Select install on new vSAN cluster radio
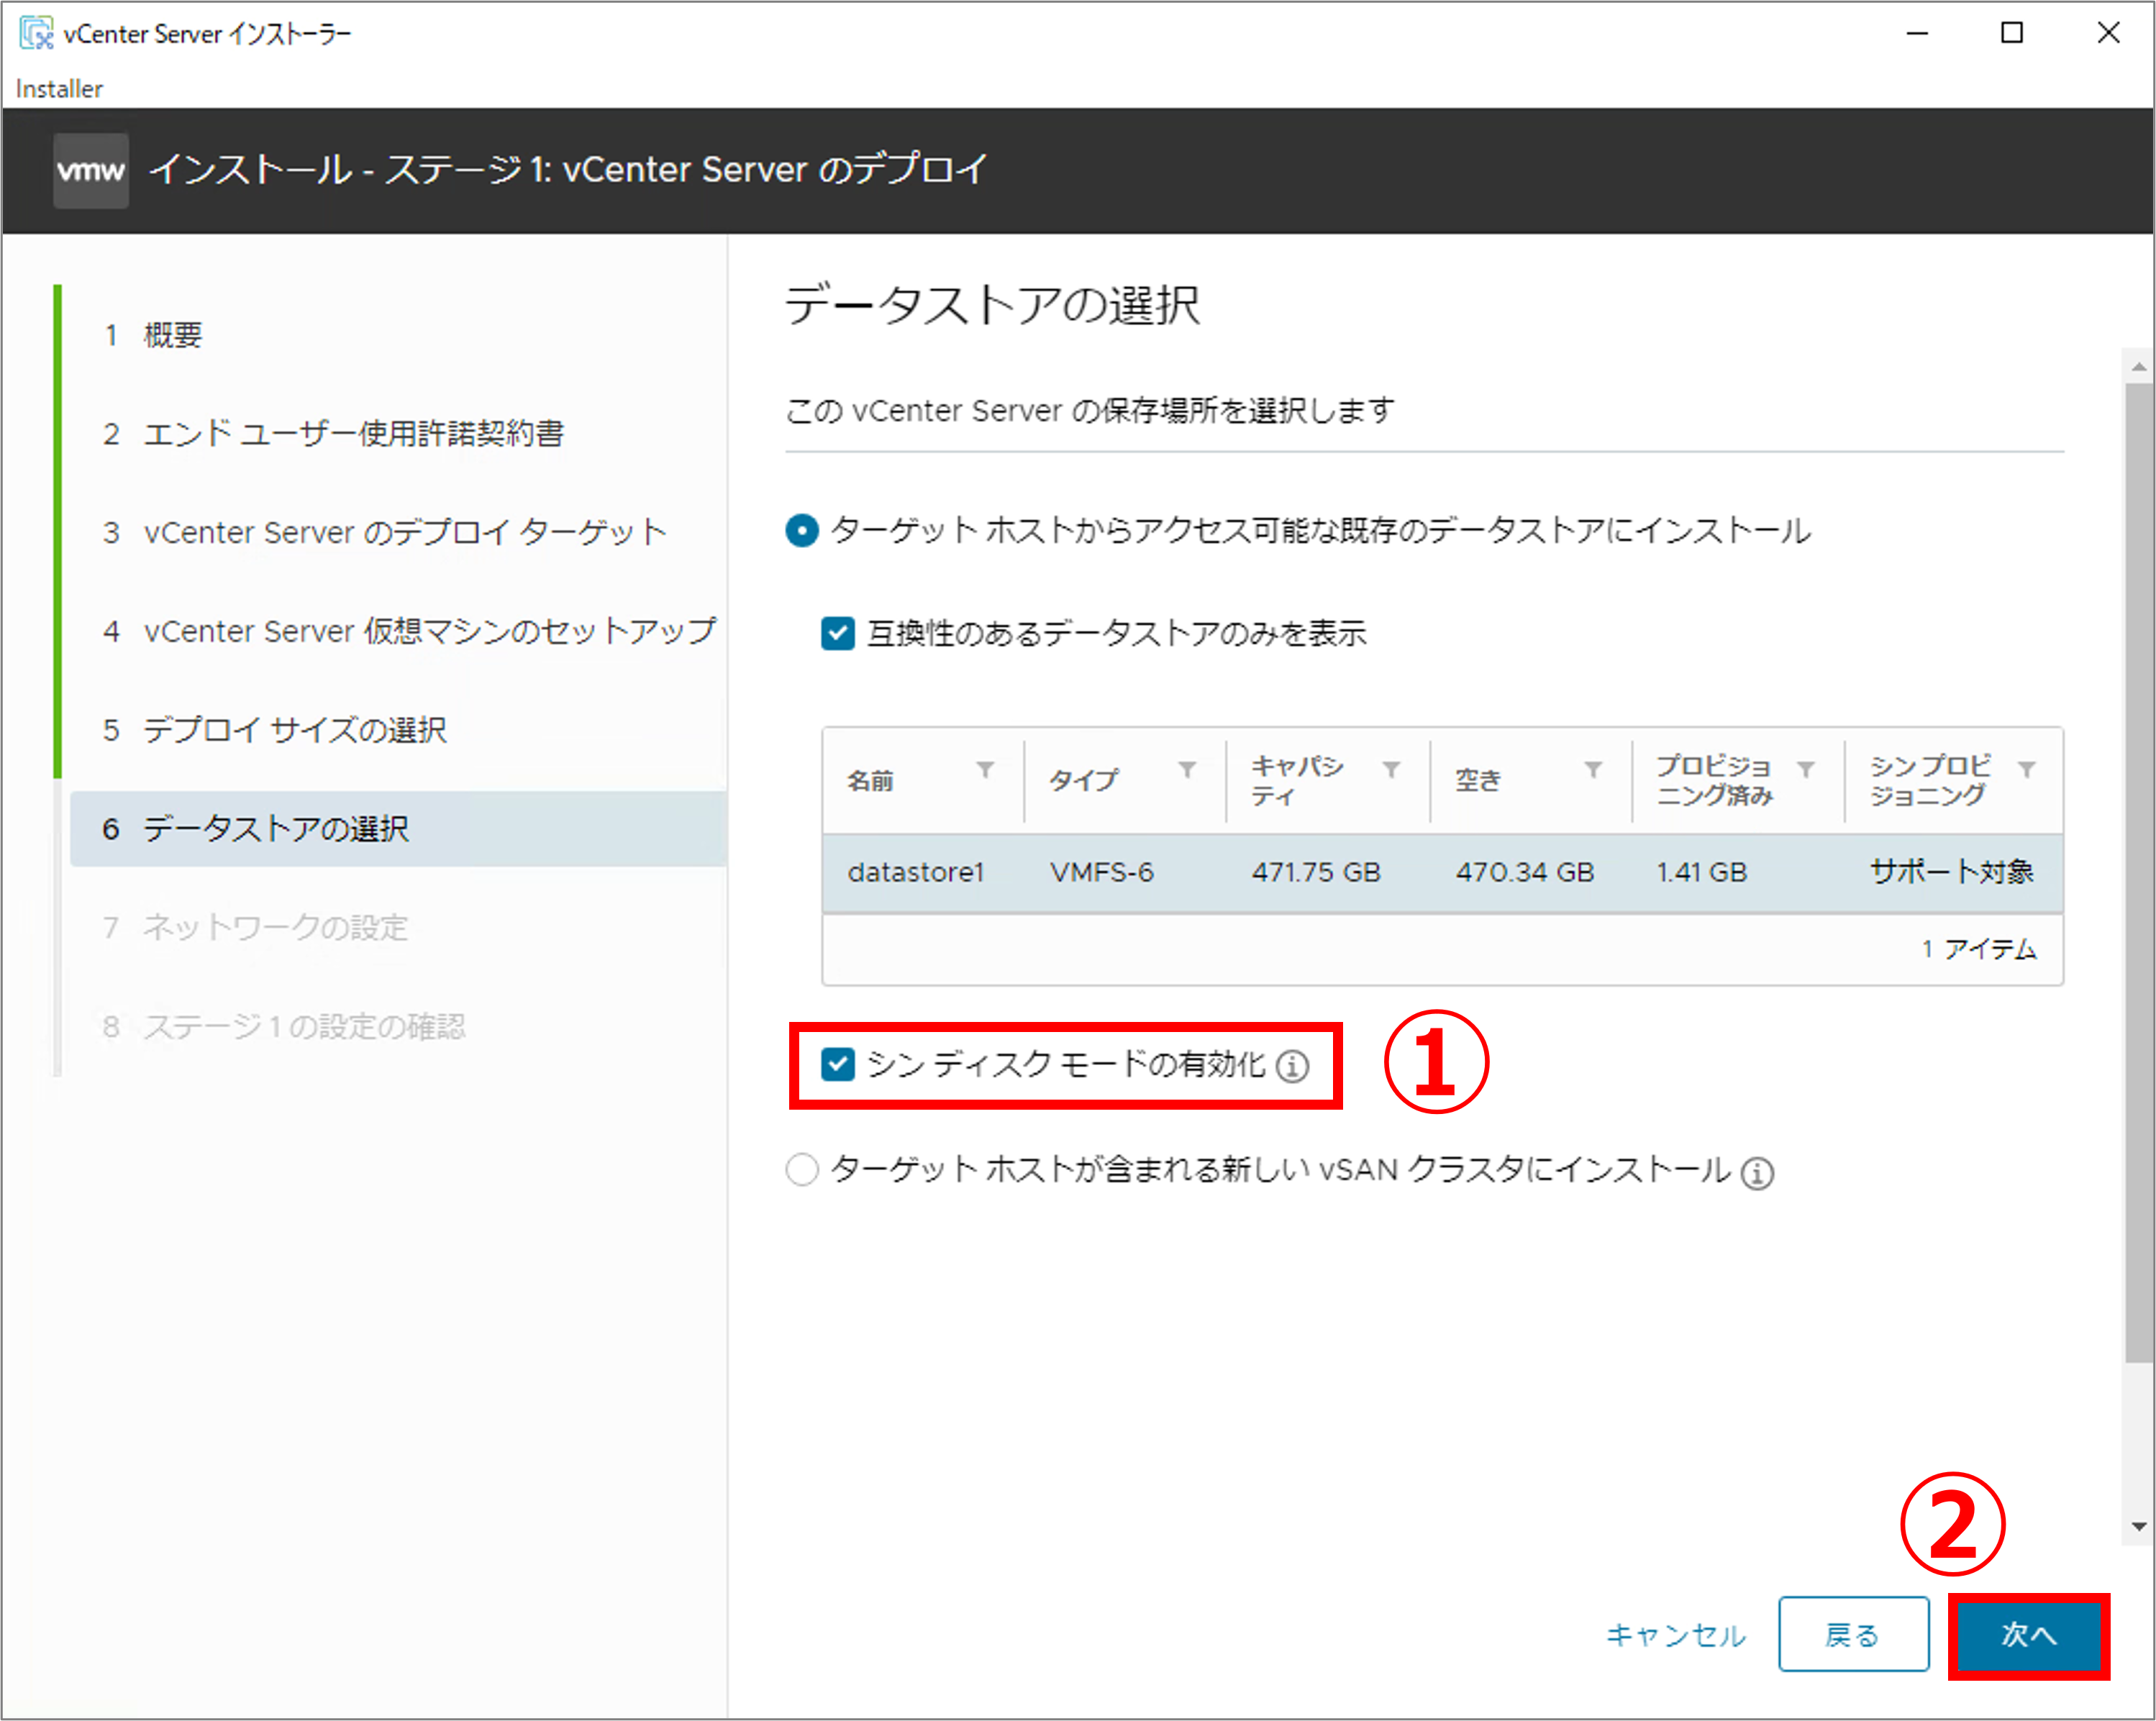The image size is (2156, 1721). coord(802,1169)
